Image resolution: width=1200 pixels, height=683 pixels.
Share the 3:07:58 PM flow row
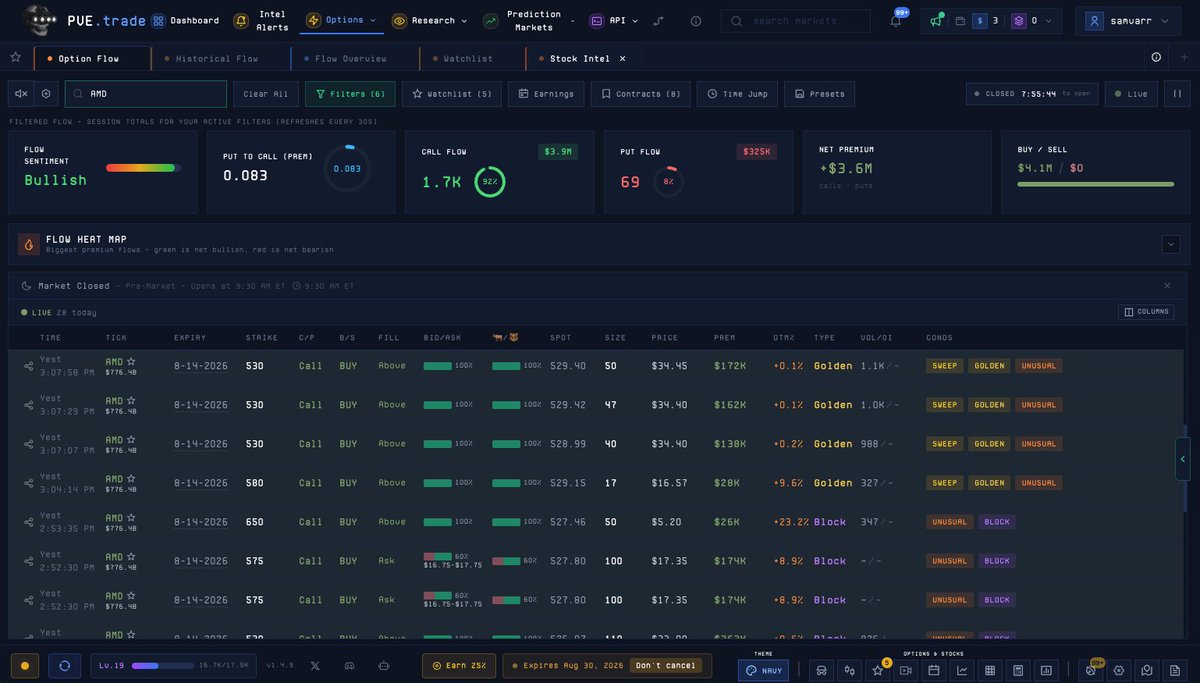[28, 366]
